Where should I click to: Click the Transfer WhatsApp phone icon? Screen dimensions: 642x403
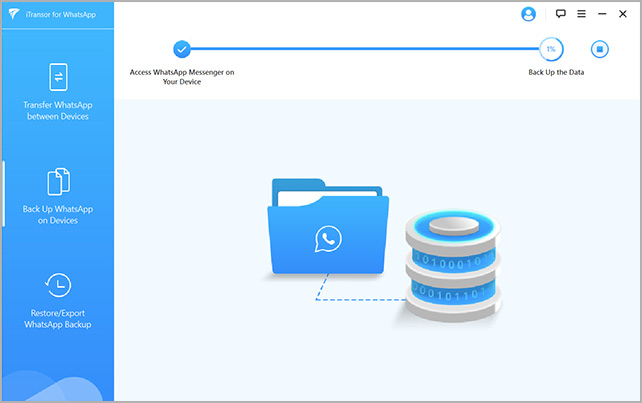click(58, 77)
